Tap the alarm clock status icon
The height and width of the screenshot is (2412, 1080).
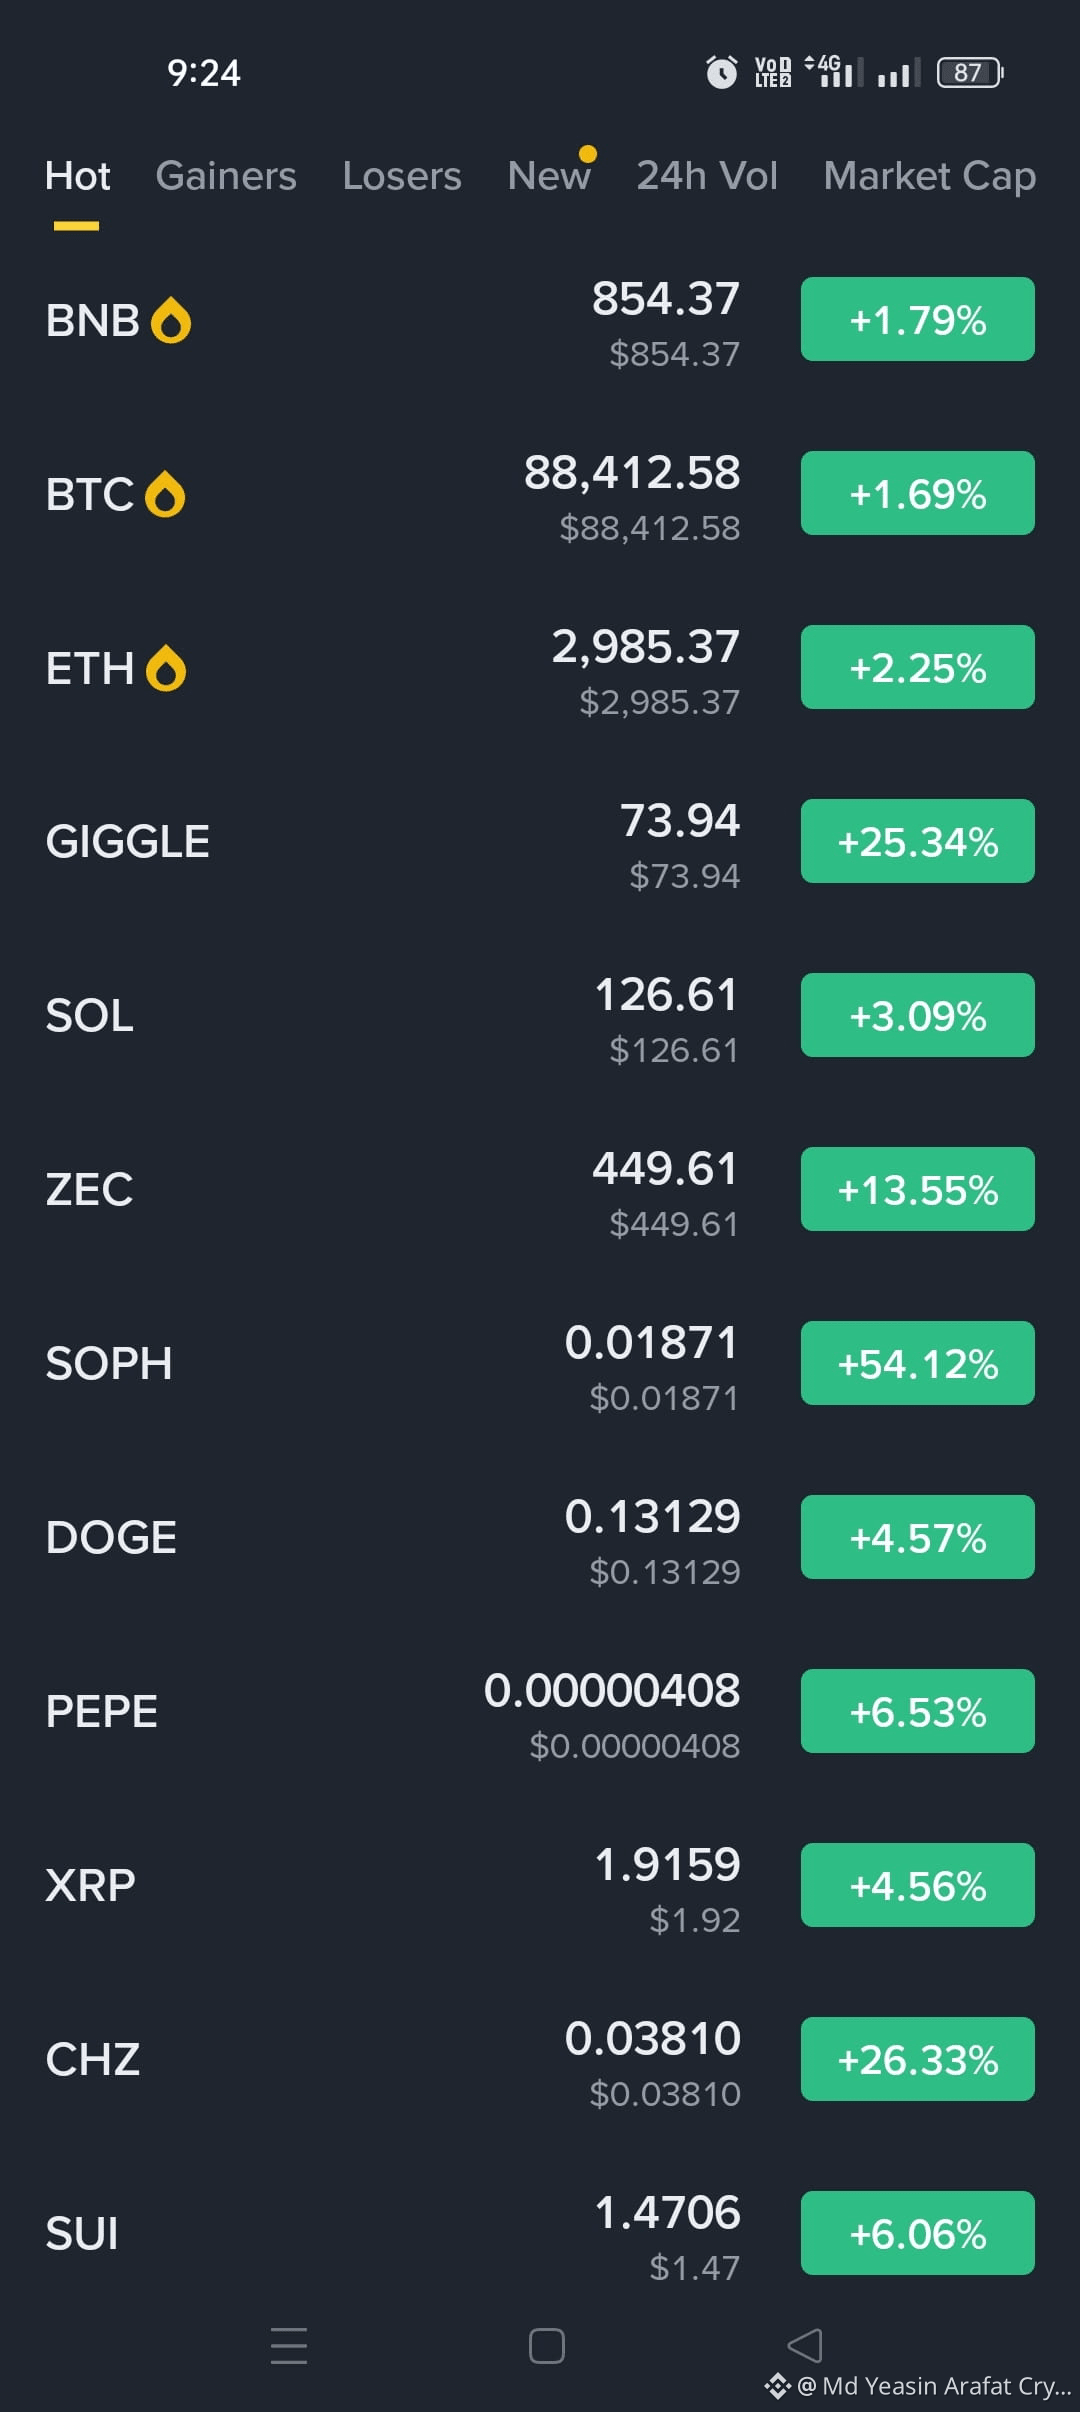click(721, 72)
